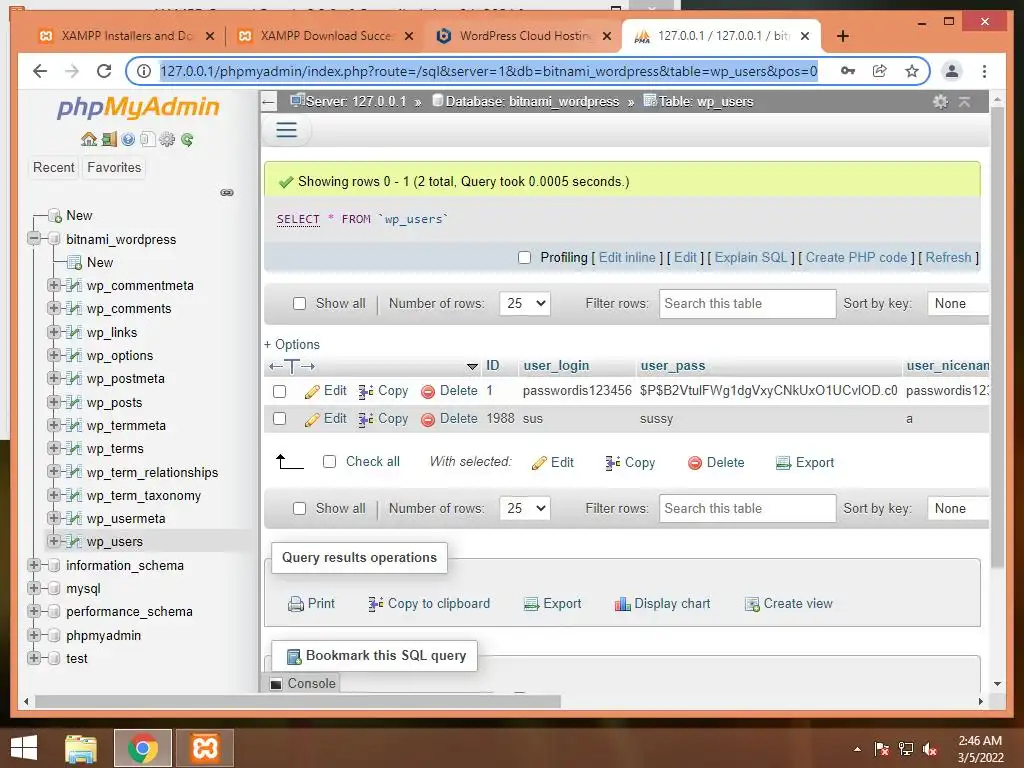Expand the mysql database node
Viewport: 1024px width, 768px height.
pyautogui.click(x=34, y=588)
